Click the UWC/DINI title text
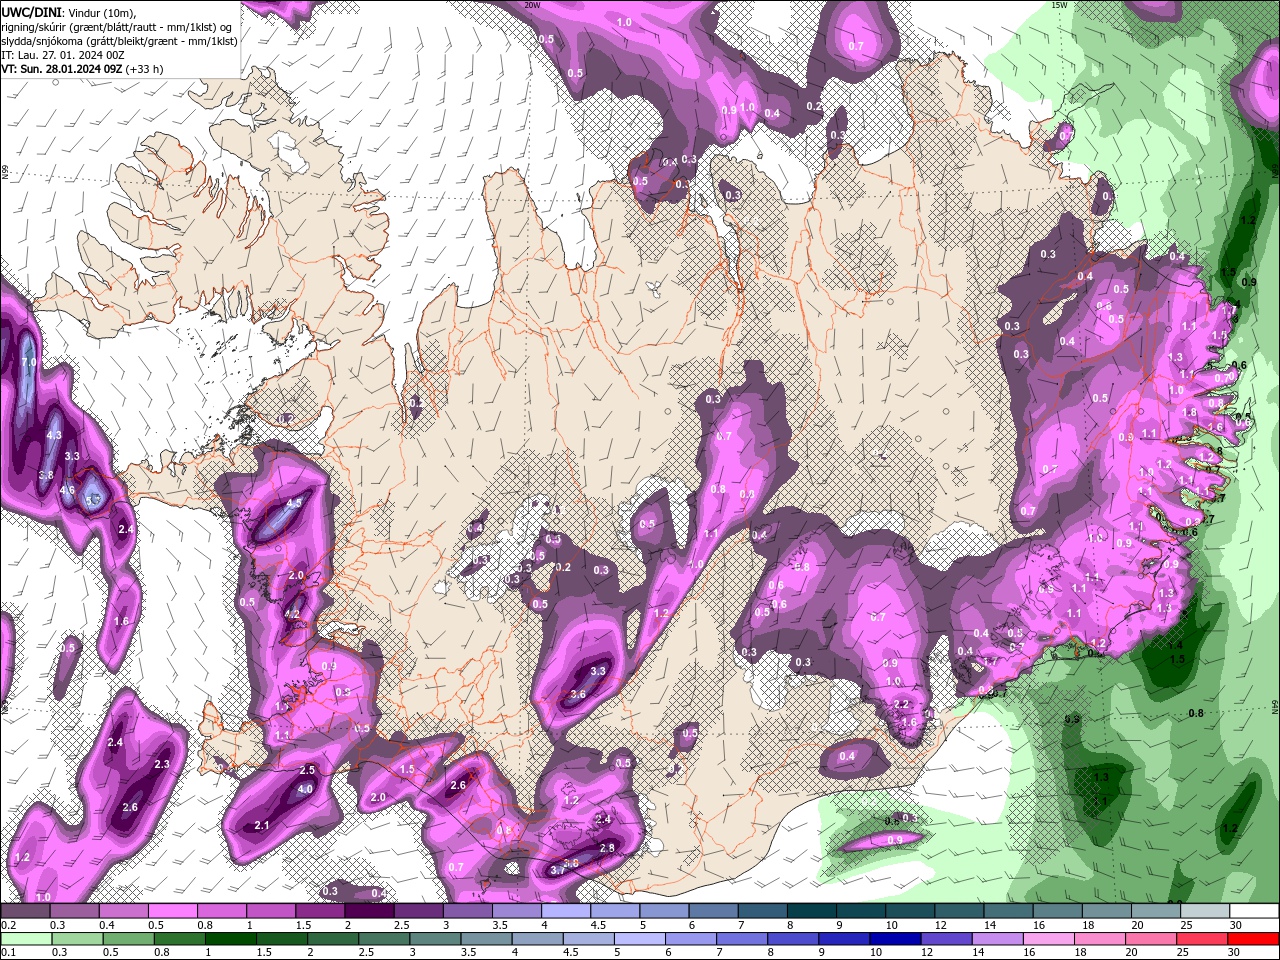This screenshot has height=960, width=1280. (33, 12)
